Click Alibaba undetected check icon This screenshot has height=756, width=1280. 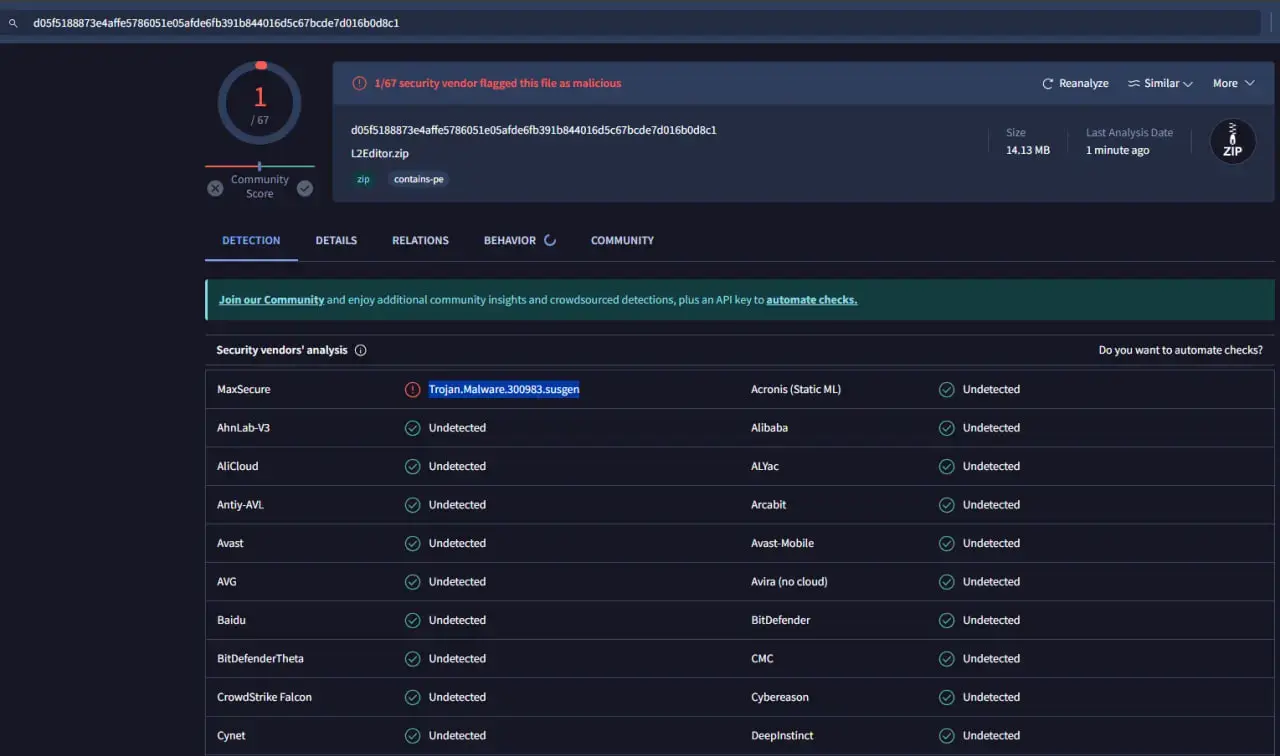[x=946, y=428]
